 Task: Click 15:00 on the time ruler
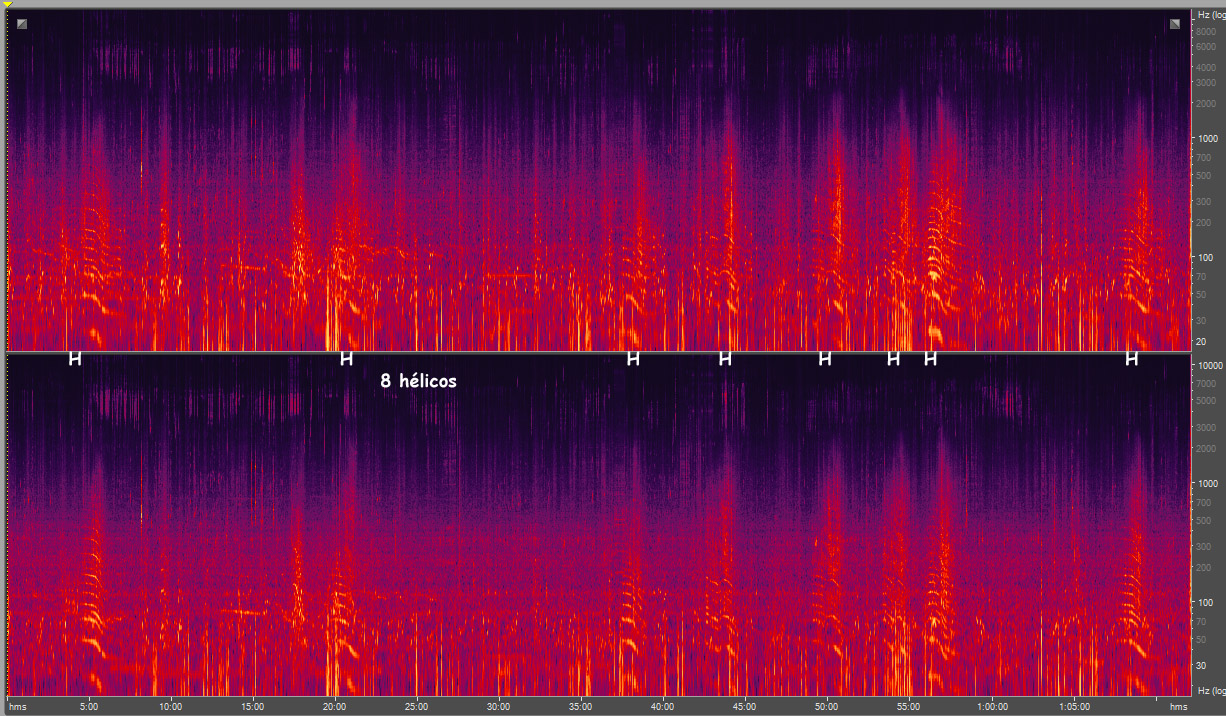[252, 706]
